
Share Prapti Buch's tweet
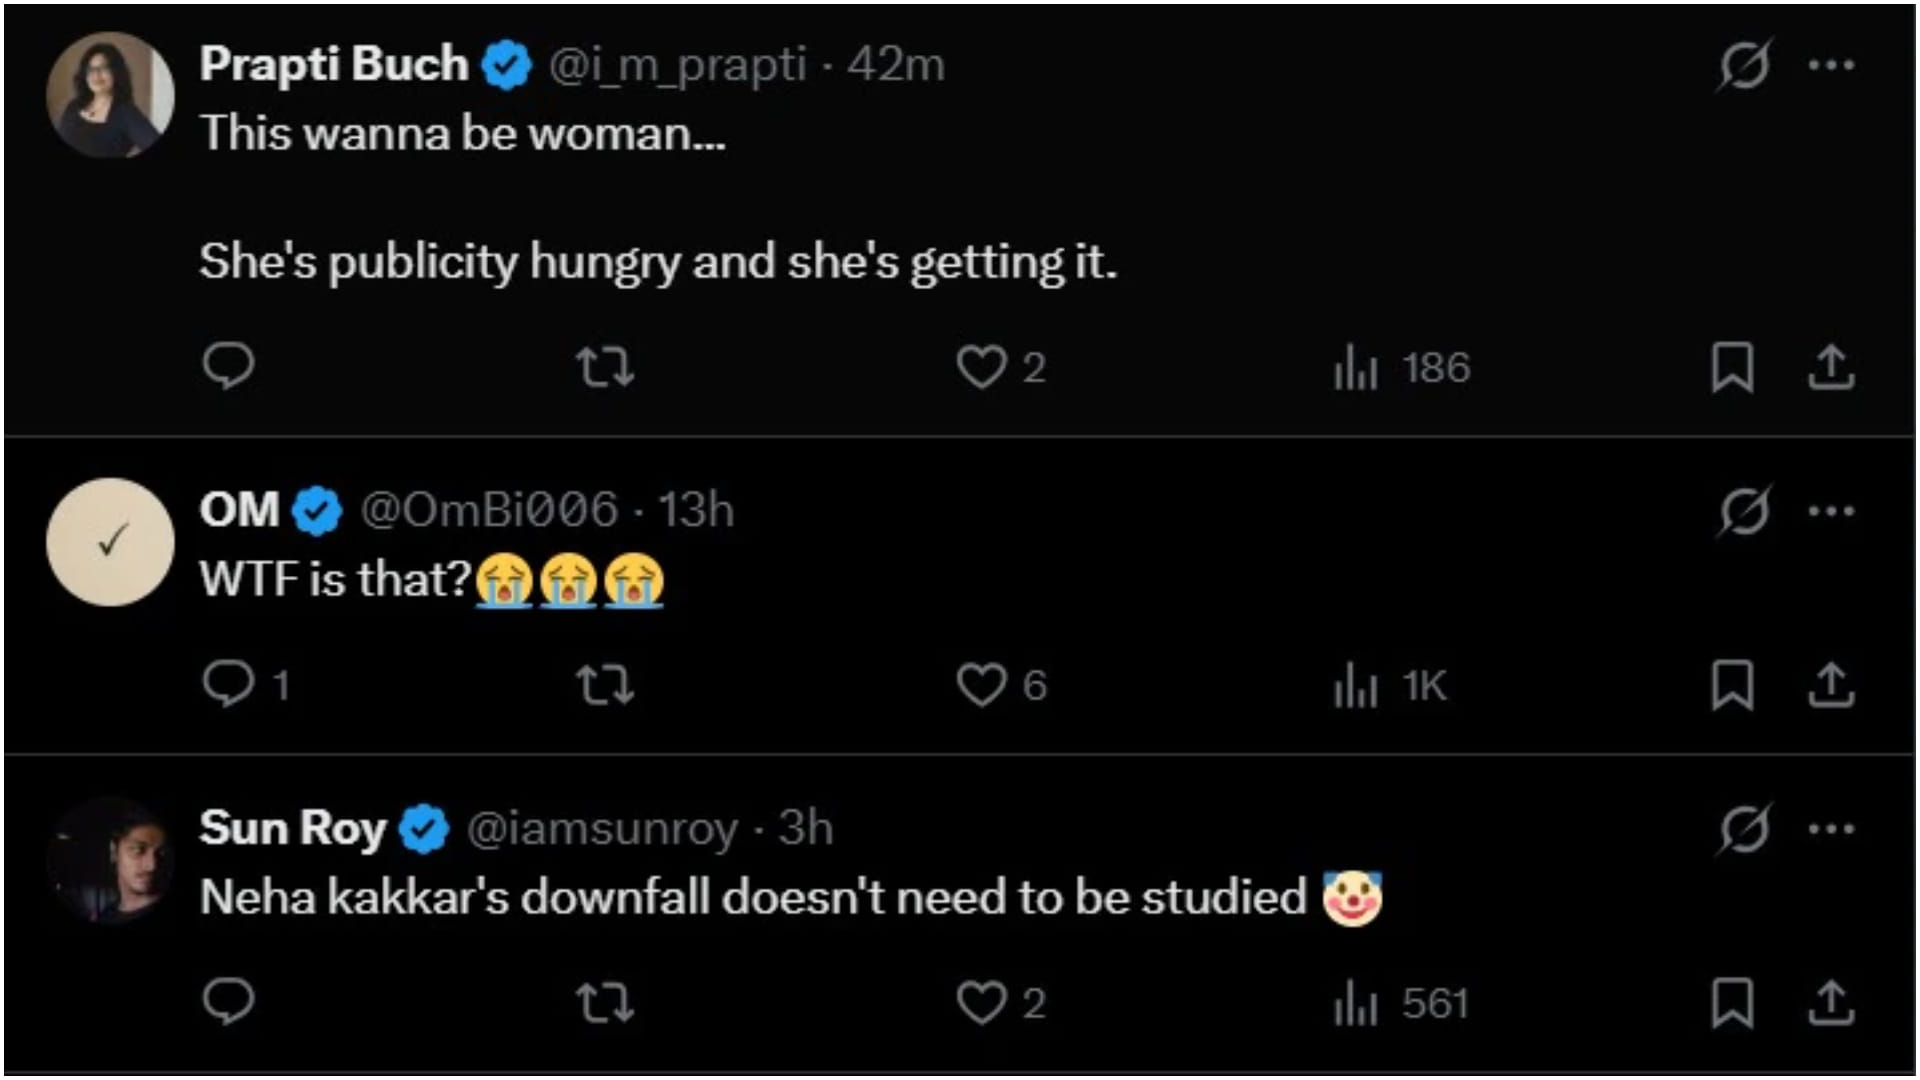1831,367
